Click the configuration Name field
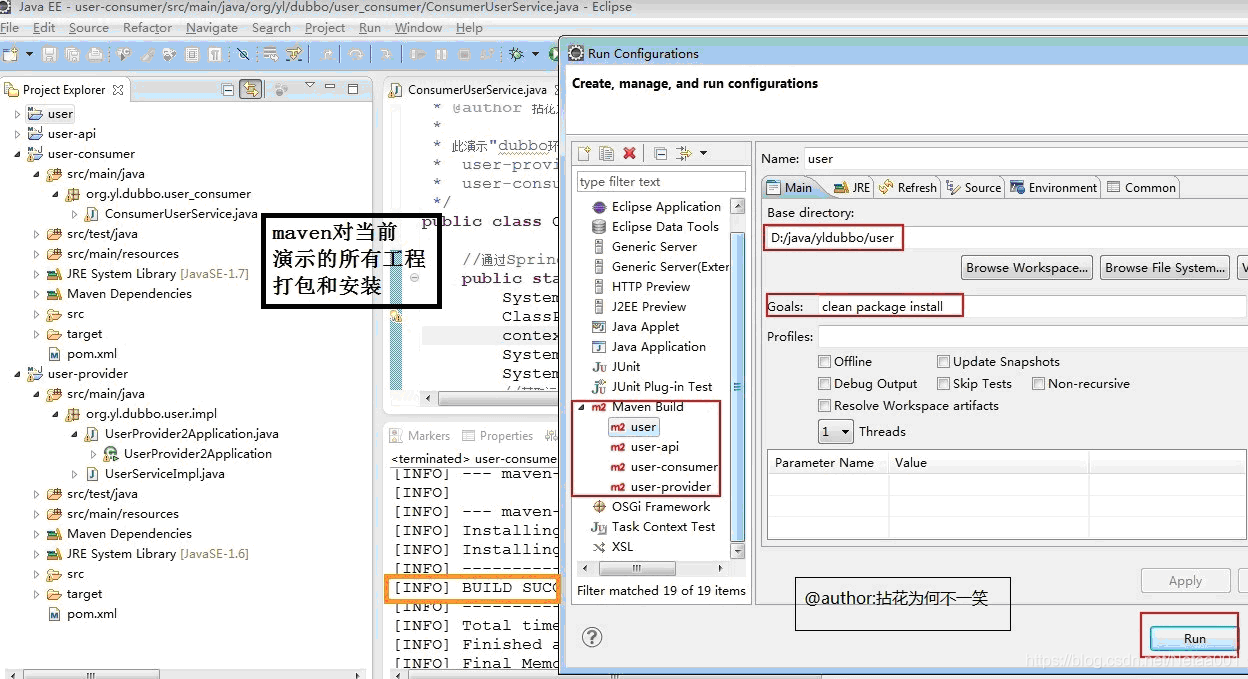This screenshot has width=1248, height=679. coord(1026,158)
